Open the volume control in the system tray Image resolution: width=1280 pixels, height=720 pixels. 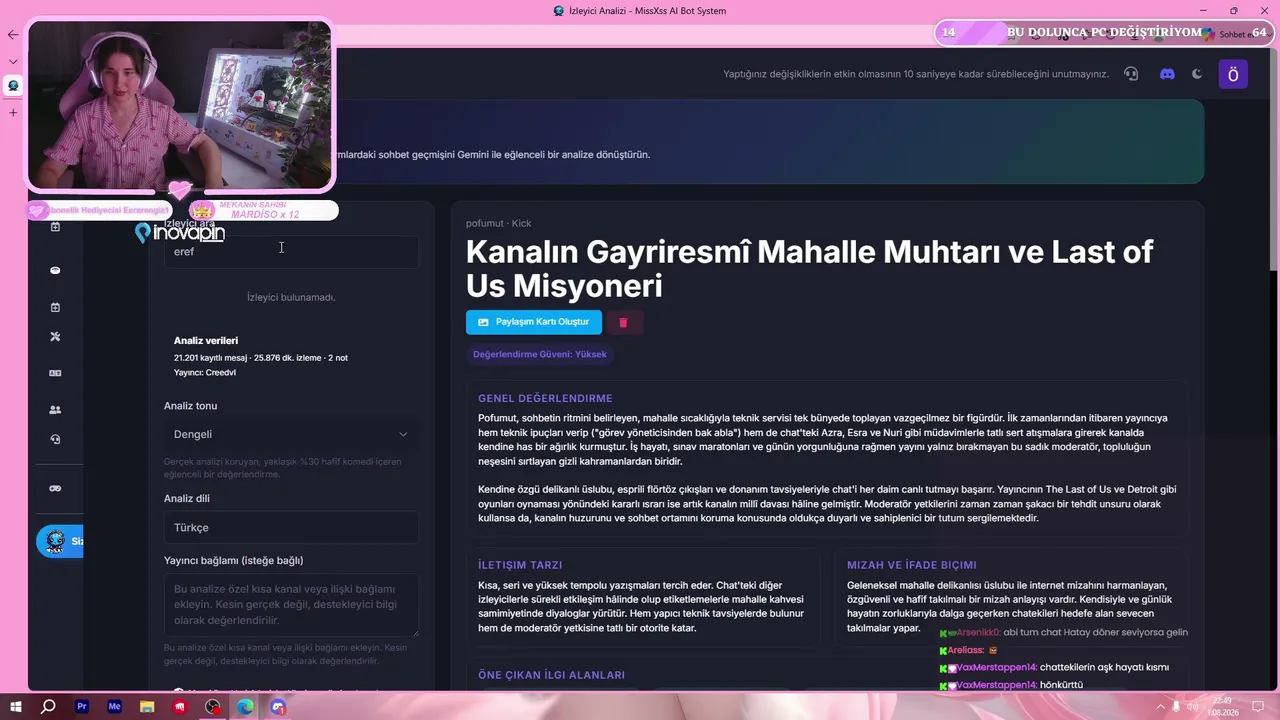[x=1192, y=707]
